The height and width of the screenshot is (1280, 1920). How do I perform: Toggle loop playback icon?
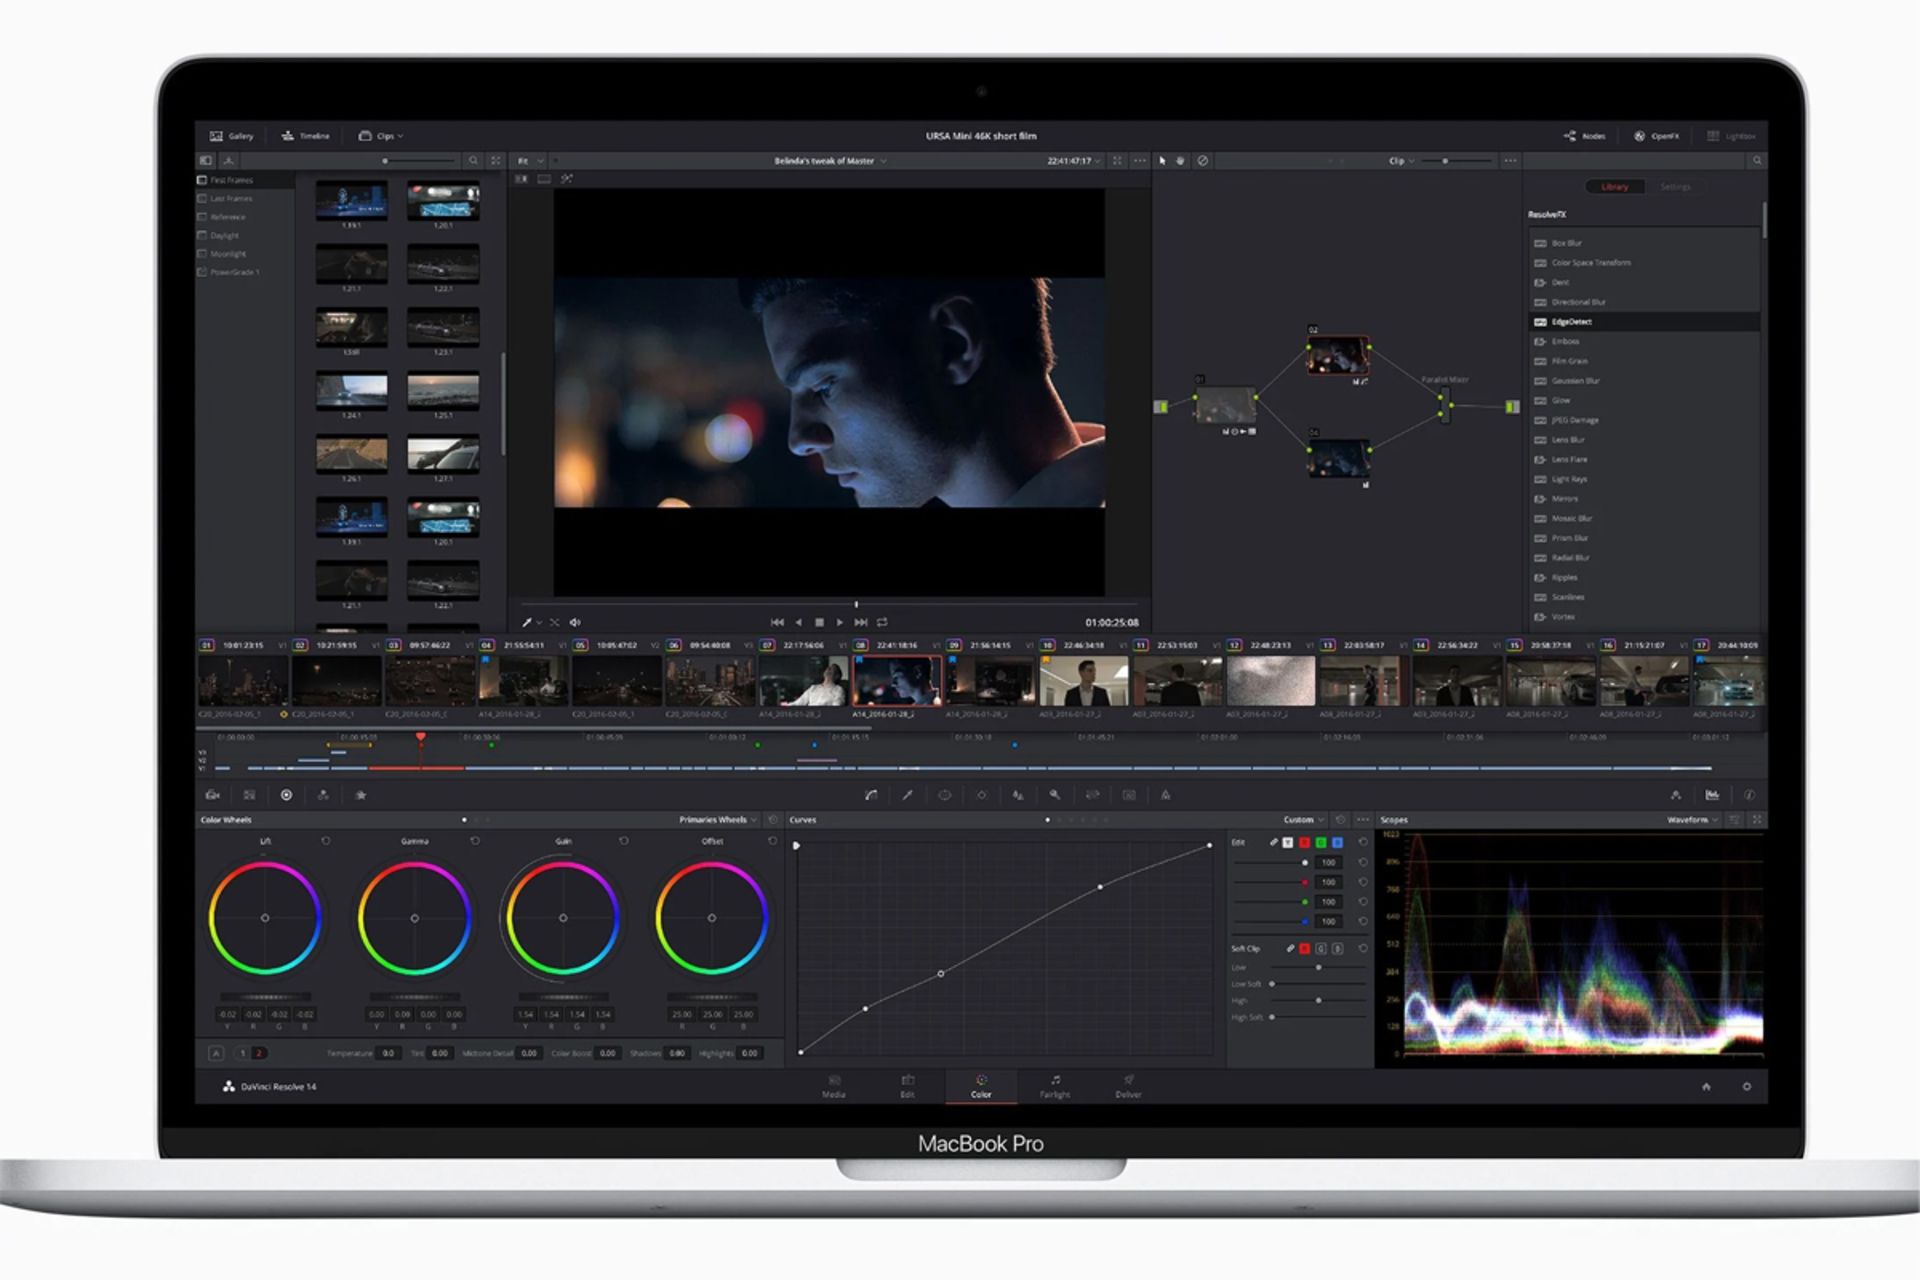(882, 622)
